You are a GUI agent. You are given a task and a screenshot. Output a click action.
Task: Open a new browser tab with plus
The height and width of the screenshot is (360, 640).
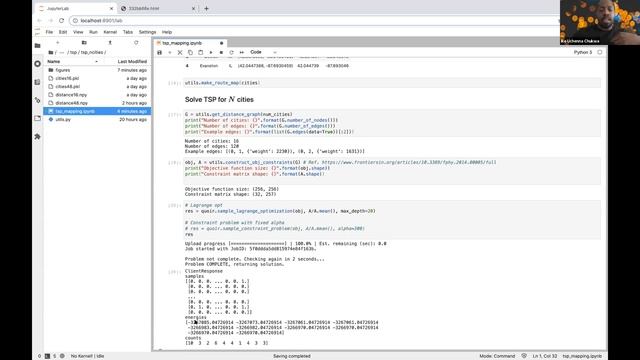tap(206, 8)
